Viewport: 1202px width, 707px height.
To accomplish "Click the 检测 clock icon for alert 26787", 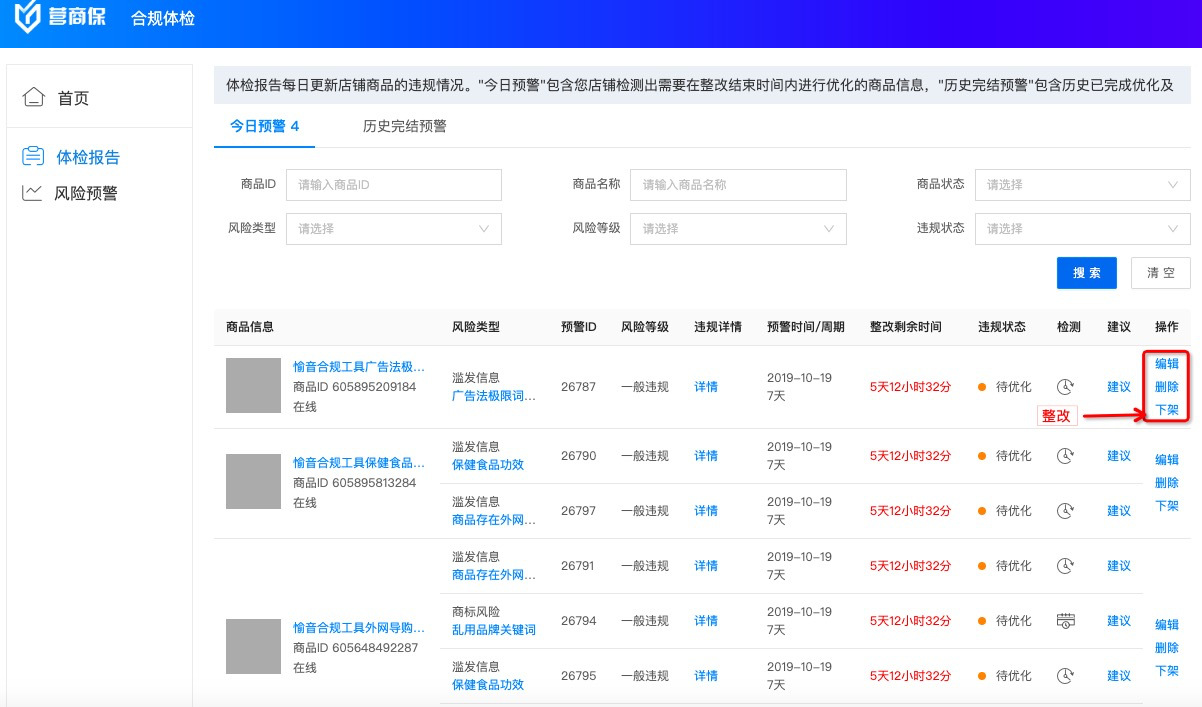I will coord(1066,387).
